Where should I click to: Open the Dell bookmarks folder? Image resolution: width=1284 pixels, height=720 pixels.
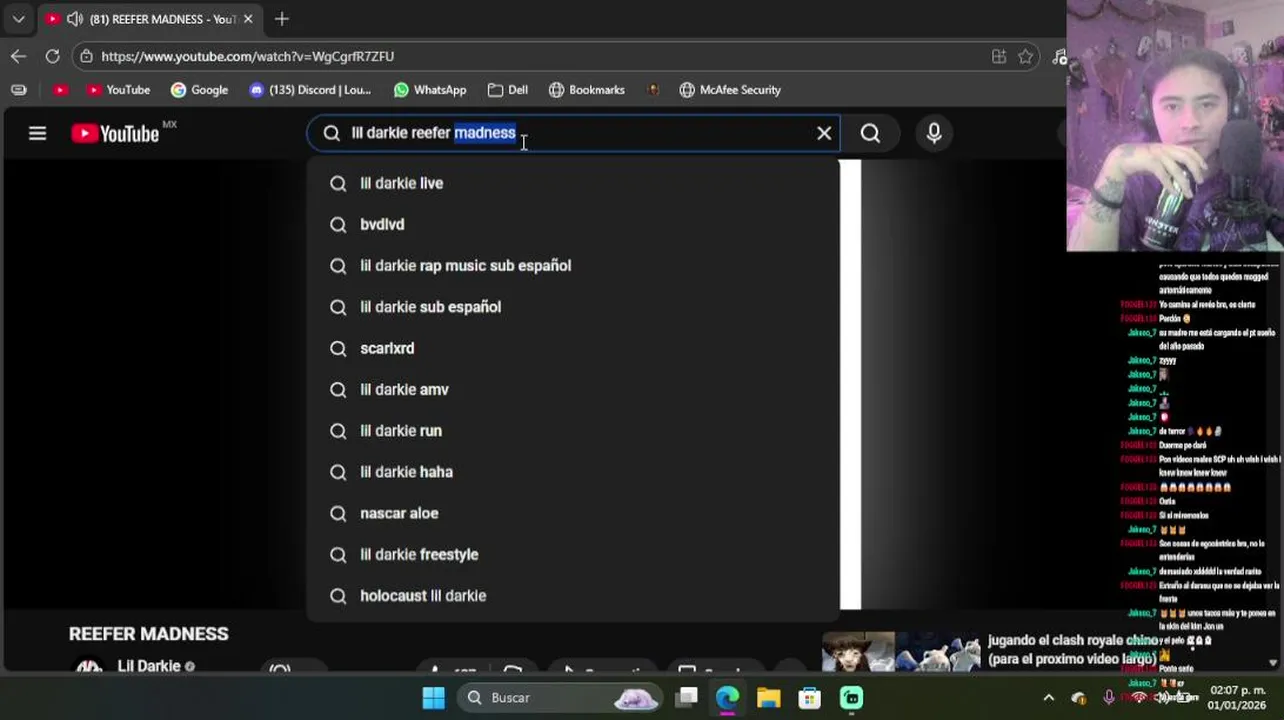(508, 90)
